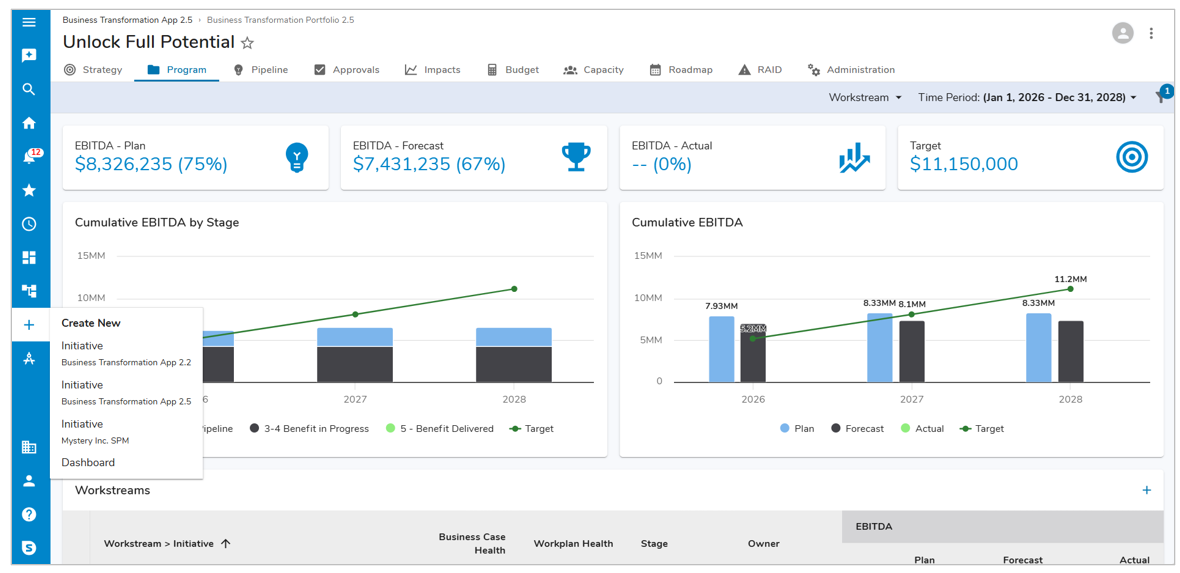Click the search icon in sidebar

(29, 89)
